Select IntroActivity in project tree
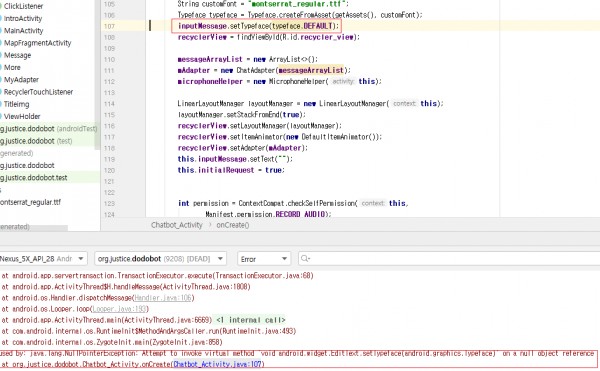This screenshot has width=600, height=371. [23, 18]
